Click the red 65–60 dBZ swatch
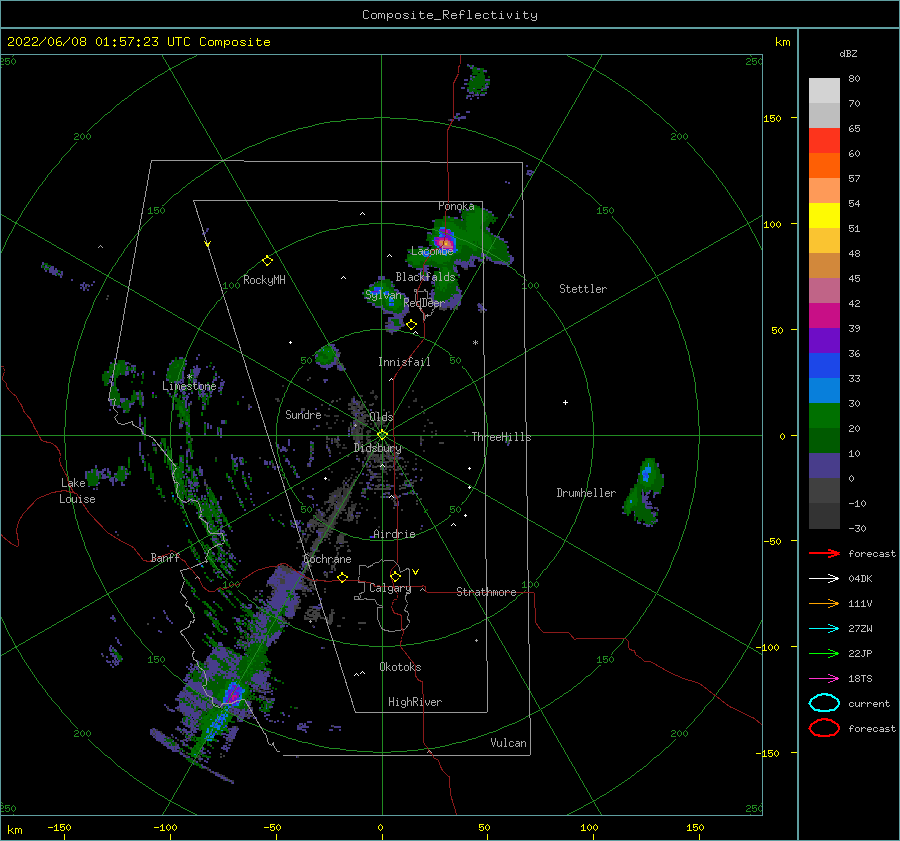Image resolution: width=900 pixels, height=841 pixels. [824, 141]
